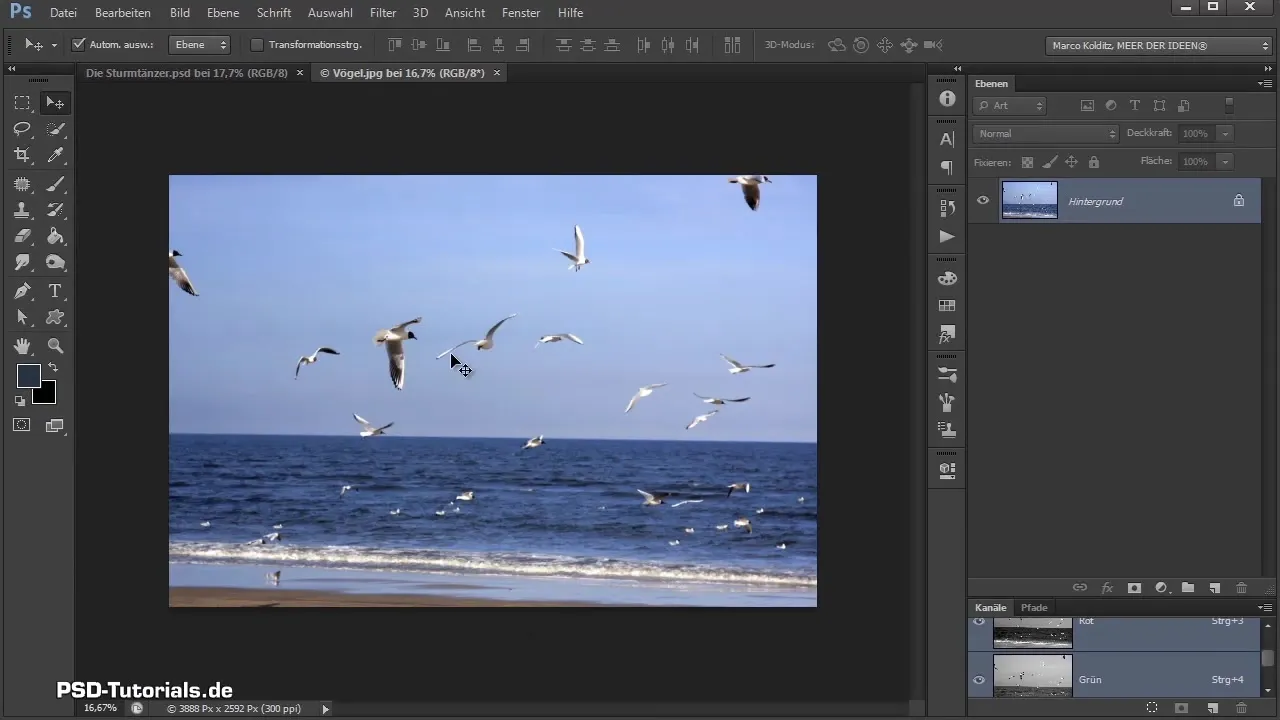Select the Pen tool
This screenshot has height=720, width=1280.
[x=22, y=291]
